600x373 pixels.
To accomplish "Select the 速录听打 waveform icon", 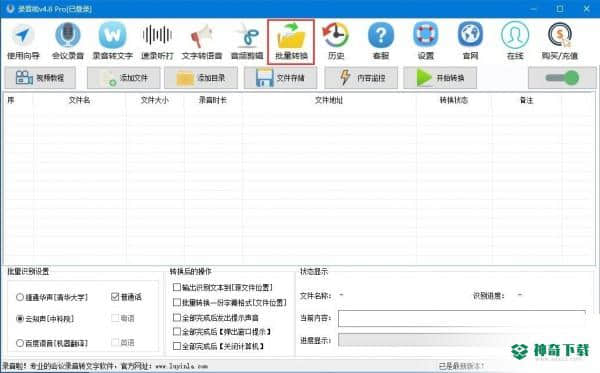I will [x=157, y=42].
